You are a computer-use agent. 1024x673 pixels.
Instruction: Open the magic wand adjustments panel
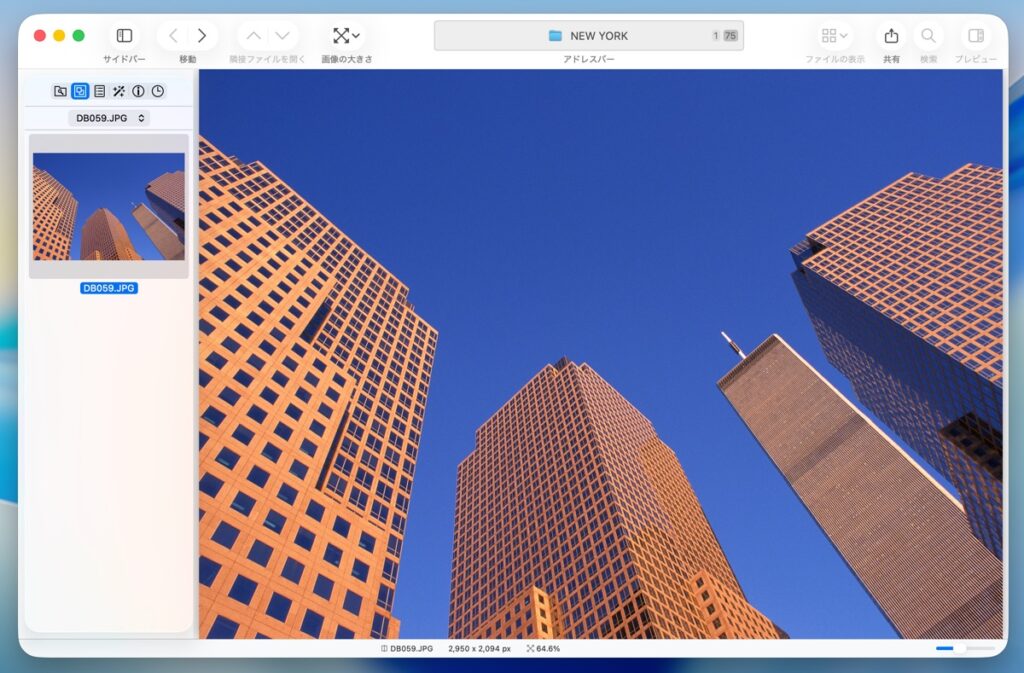[x=119, y=91]
